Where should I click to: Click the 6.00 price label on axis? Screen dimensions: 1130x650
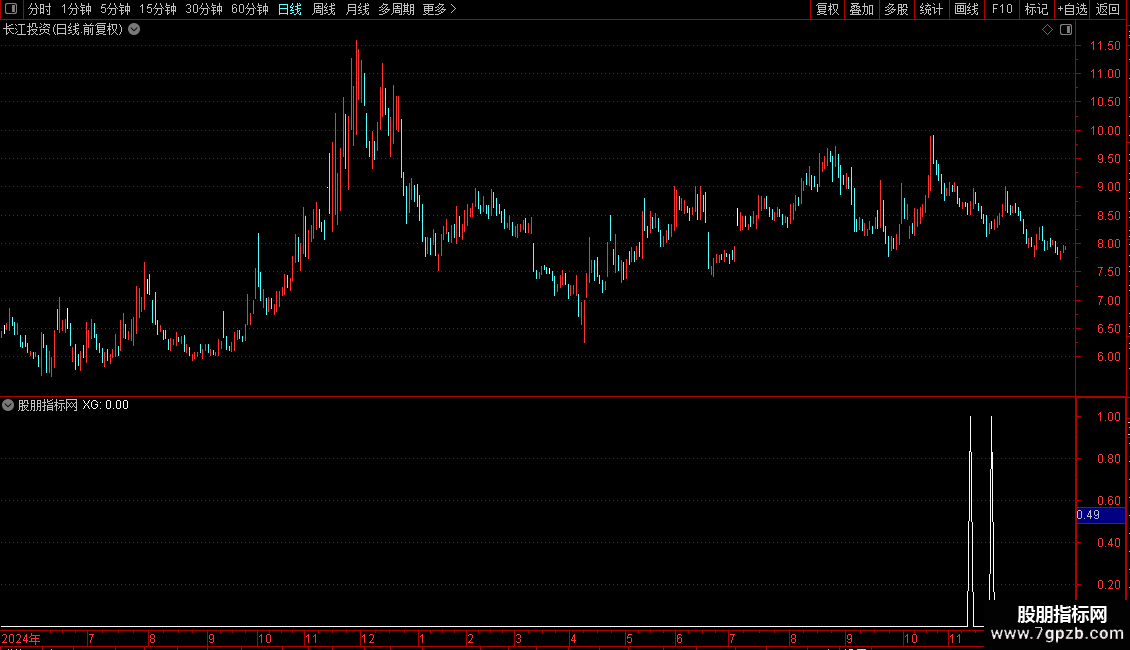tap(1108, 357)
